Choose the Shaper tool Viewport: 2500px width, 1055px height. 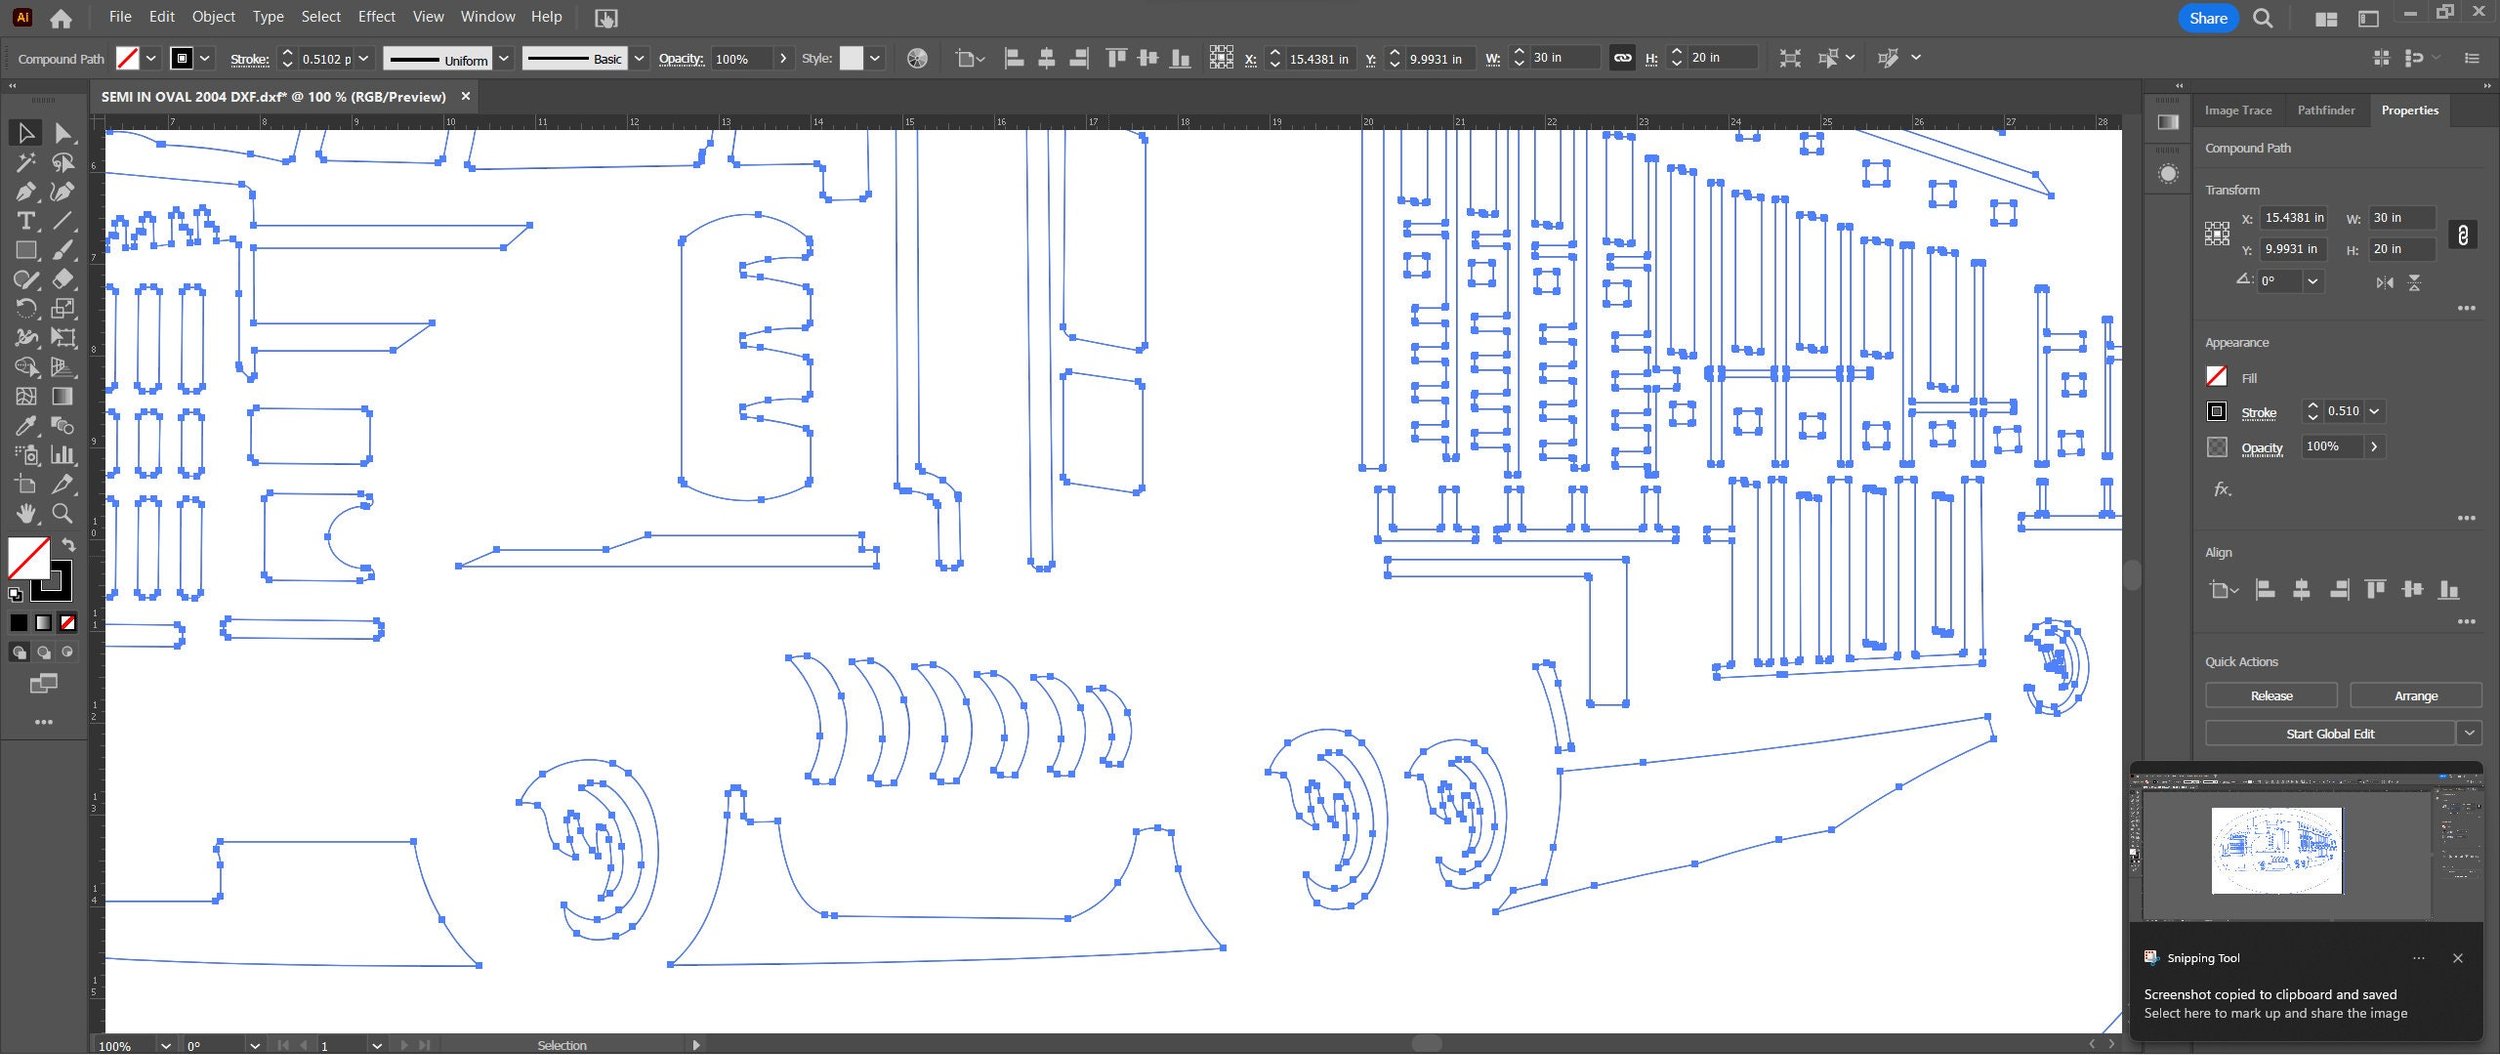coord(26,279)
